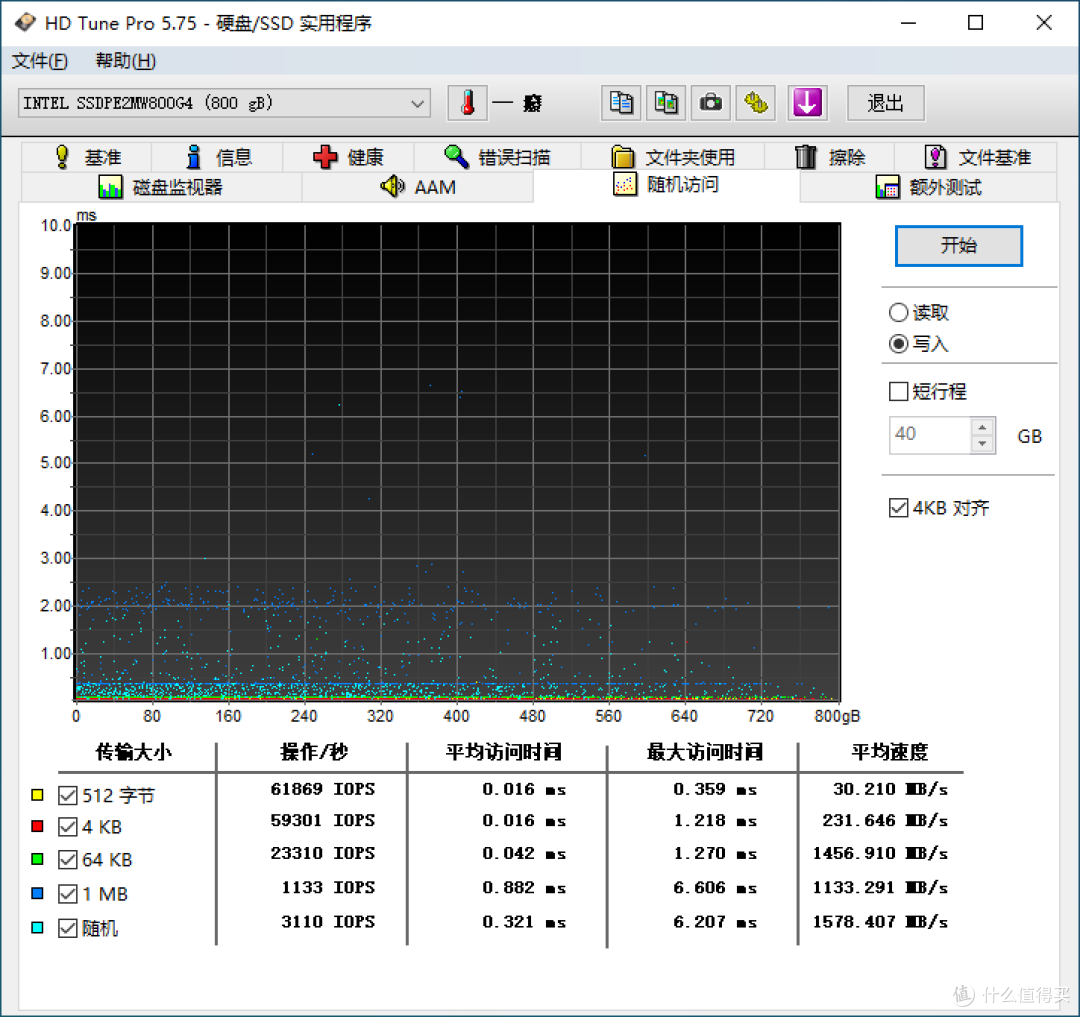This screenshot has width=1080, height=1017.
Task: Click the camera screenshot icon
Action: 710,102
